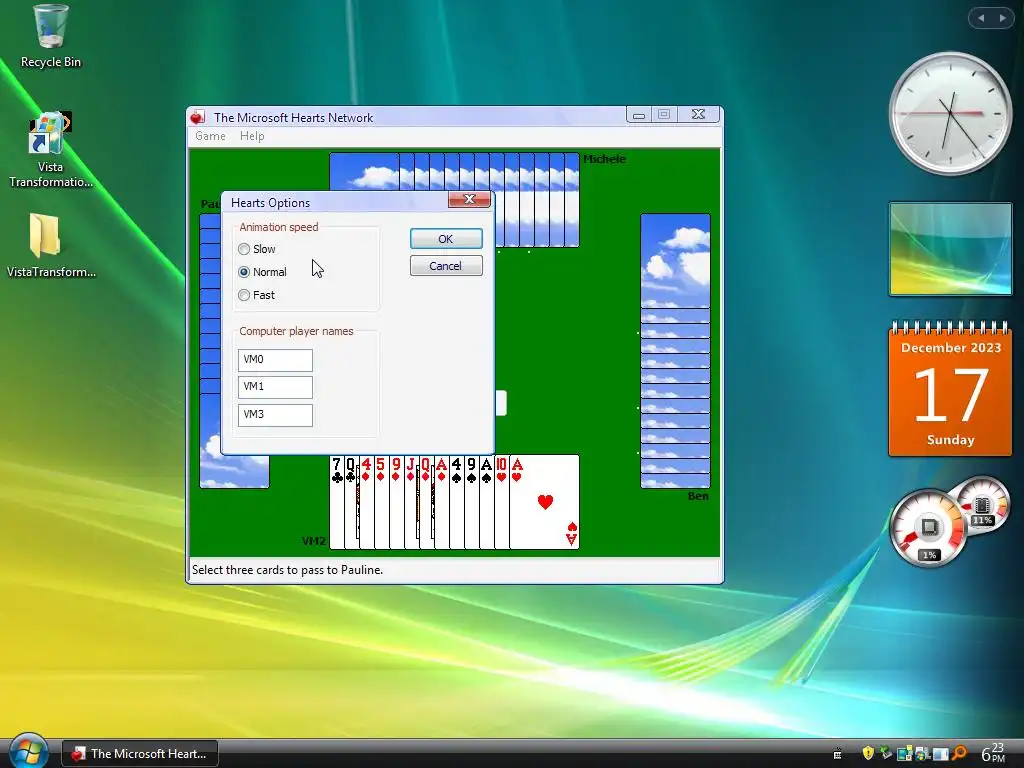This screenshot has height=768, width=1024.
Task: Cancel the Hearts Options dialog
Action: pyautogui.click(x=446, y=266)
